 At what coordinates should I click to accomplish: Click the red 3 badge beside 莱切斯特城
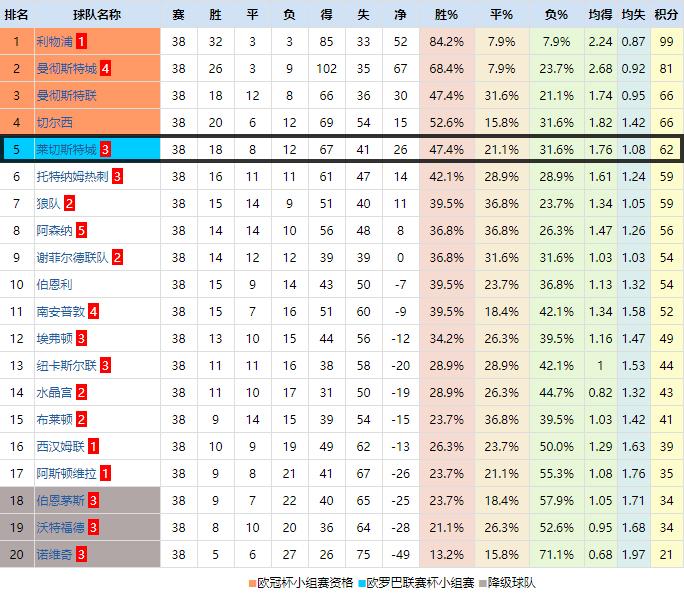pos(105,149)
